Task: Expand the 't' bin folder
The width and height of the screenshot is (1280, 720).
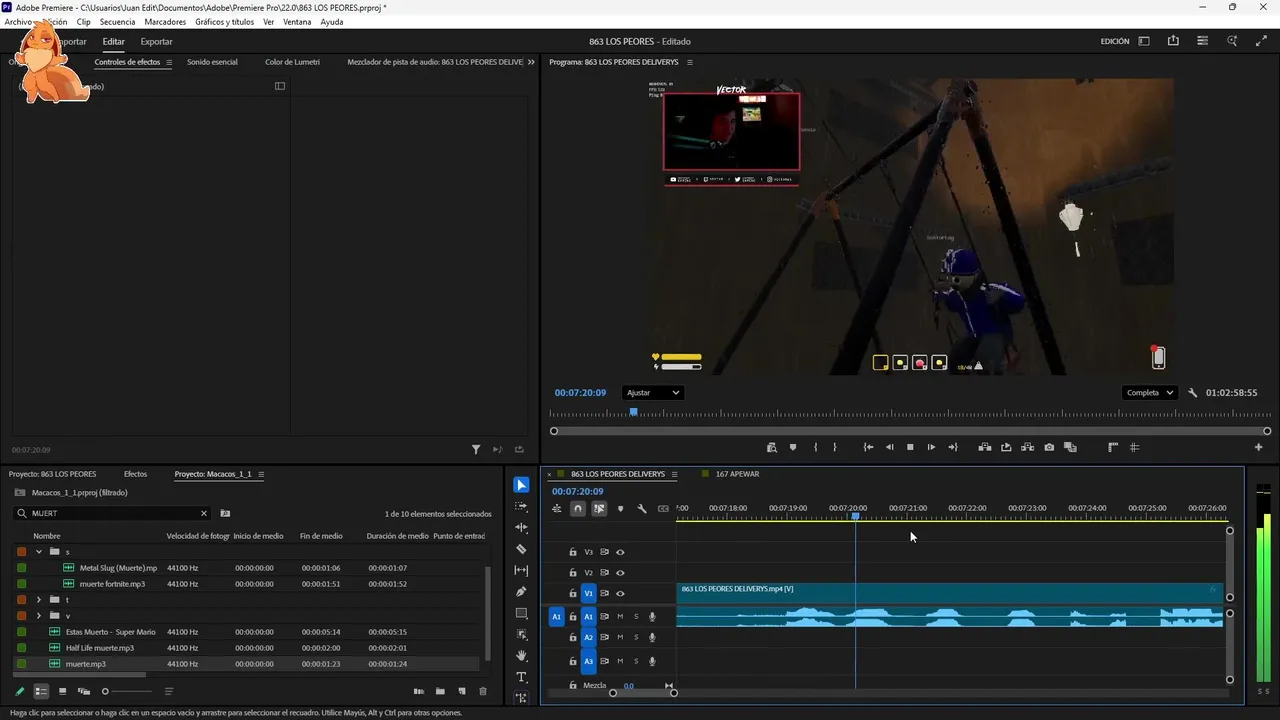Action: 39,599
